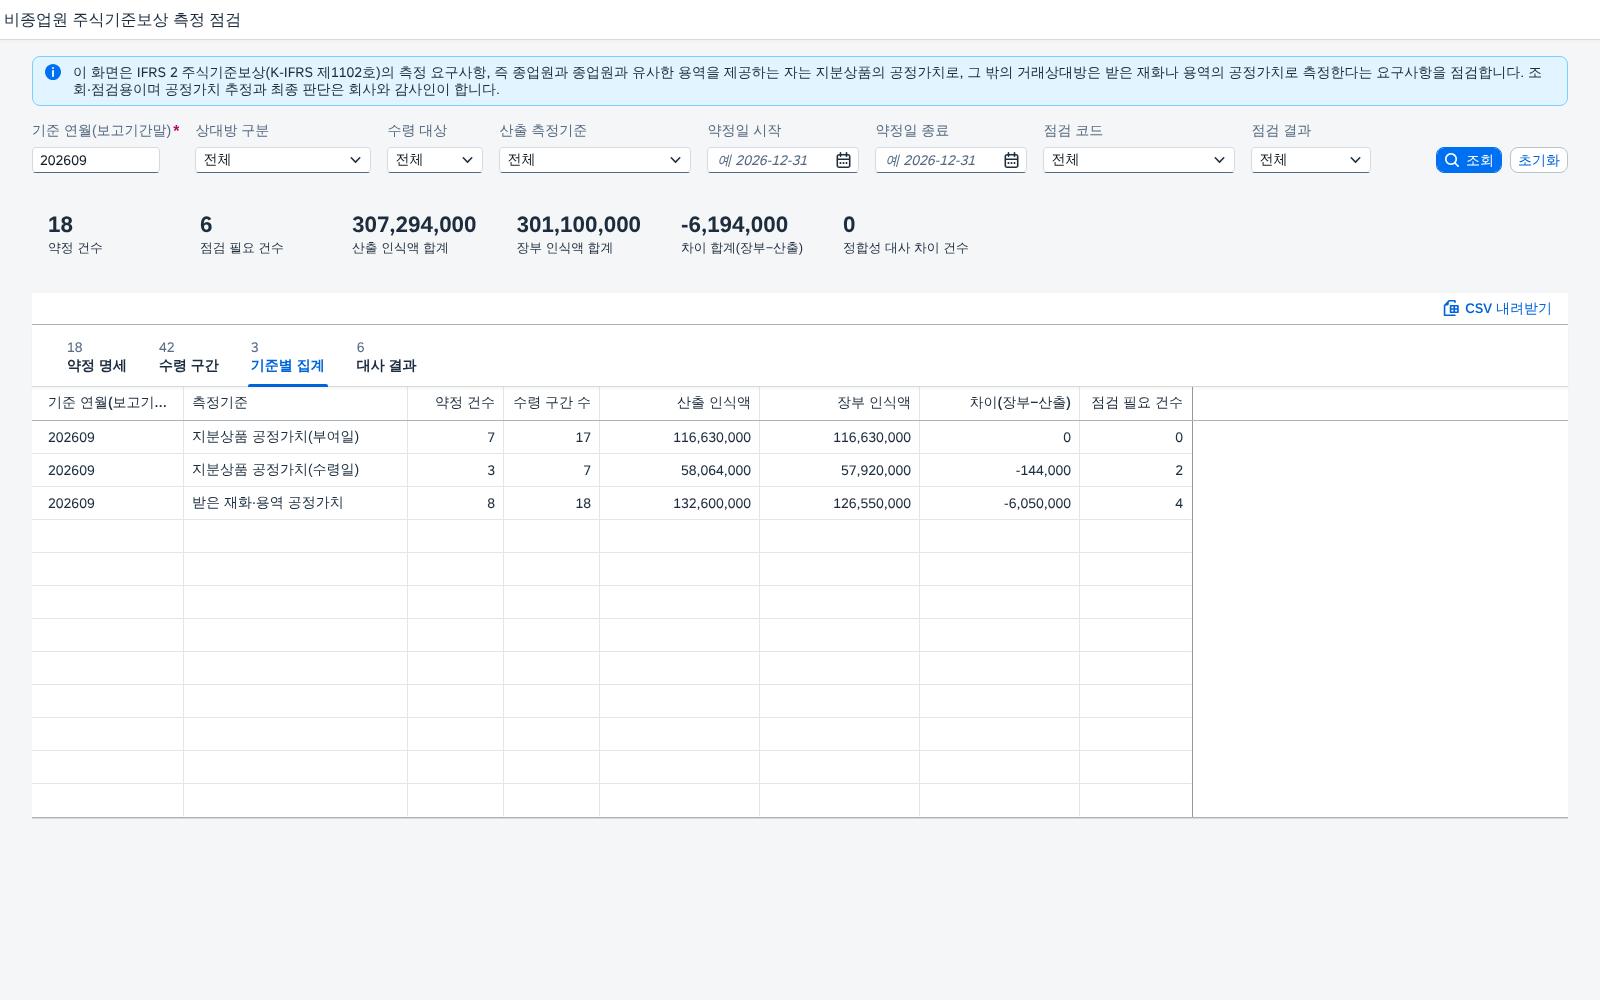Open calendar picker for 약정일 종료
This screenshot has width=1600, height=1000.
pos(1011,160)
